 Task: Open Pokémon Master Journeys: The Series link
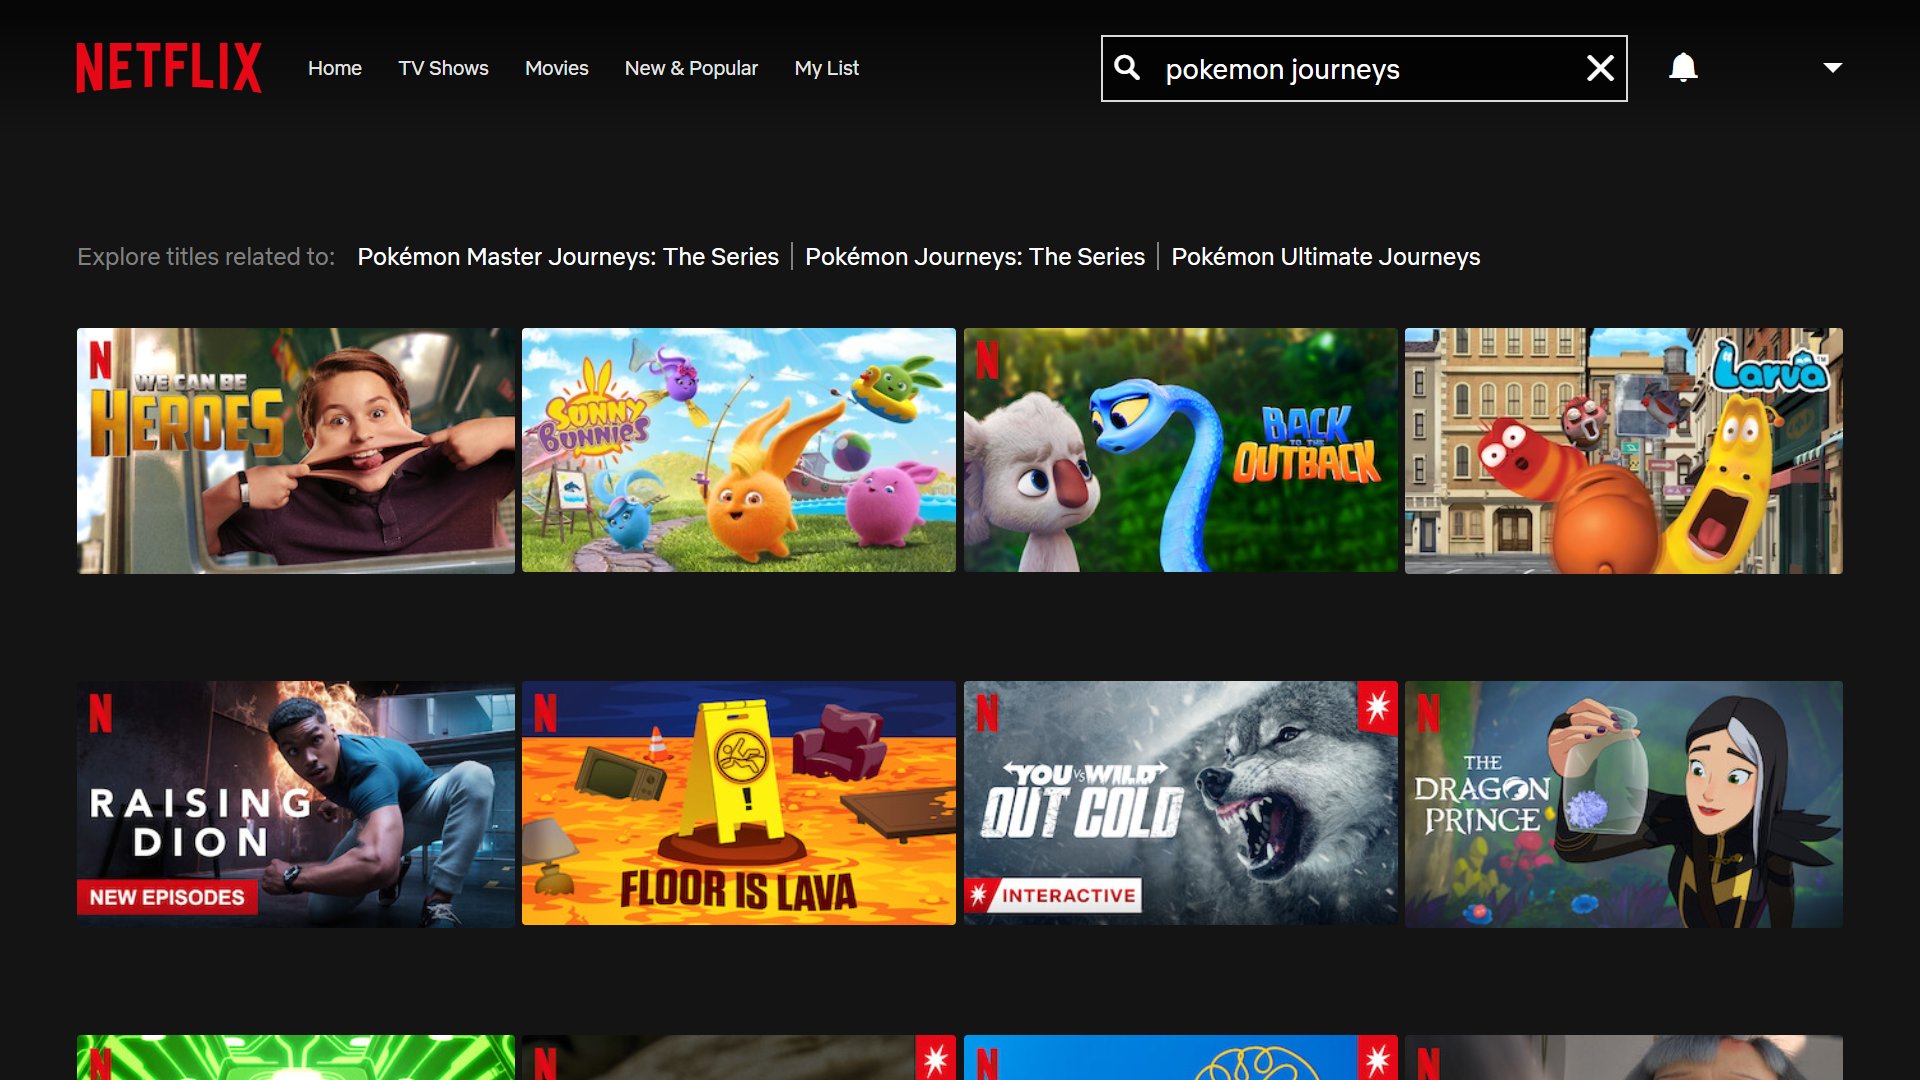(568, 257)
